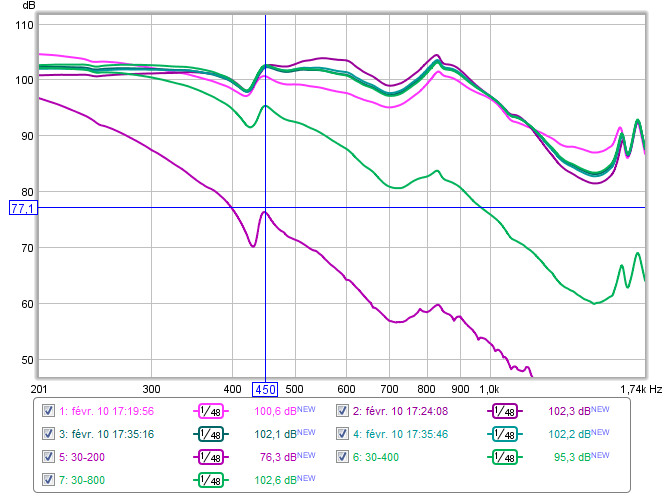Click the 1/48 smoothing icon for 30-200
The height and width of the screenshot is (494, 664).
tap(211, 456)
